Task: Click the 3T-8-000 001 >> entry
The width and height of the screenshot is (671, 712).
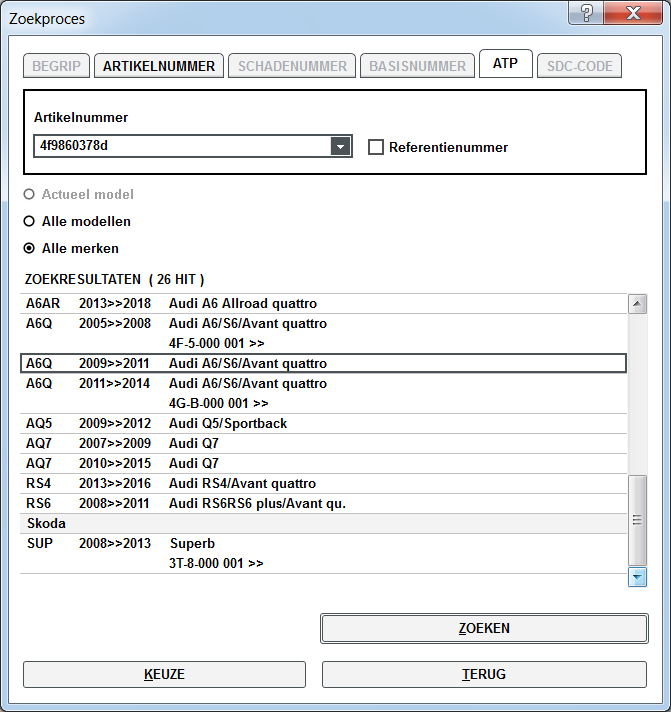Action: click(216, 563)
